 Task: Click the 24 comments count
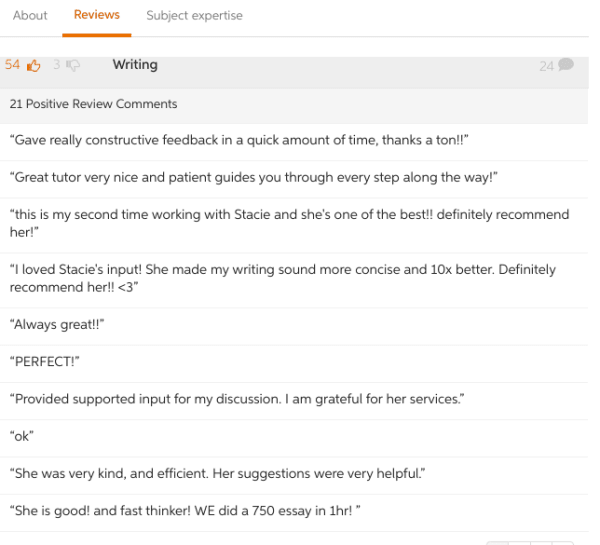click(x=546, y=66)
